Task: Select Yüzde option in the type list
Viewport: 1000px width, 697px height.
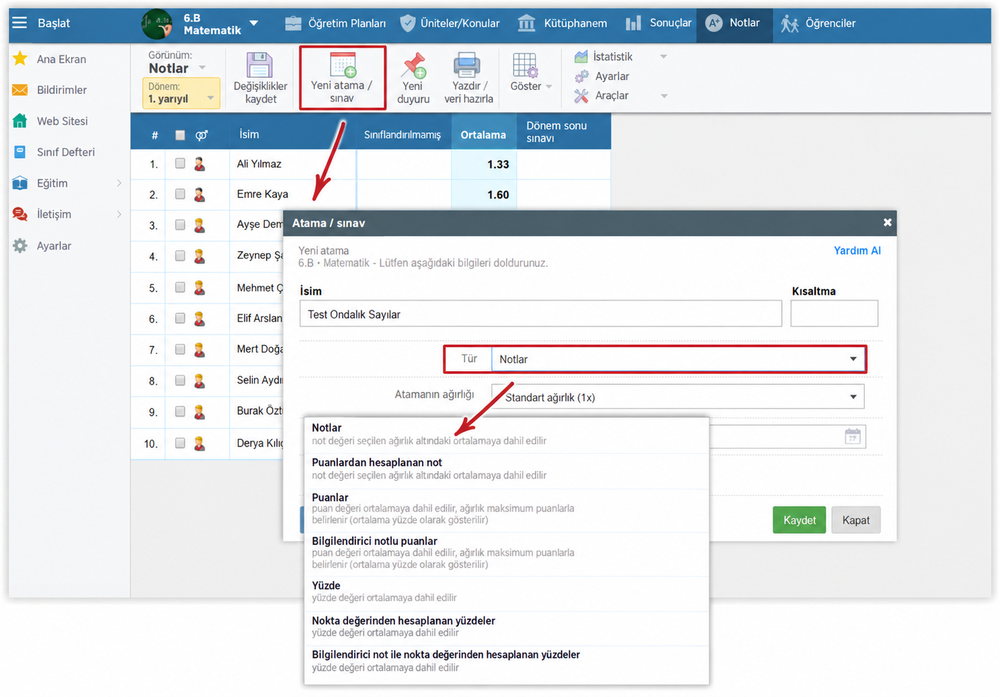Action: (506, 591)
